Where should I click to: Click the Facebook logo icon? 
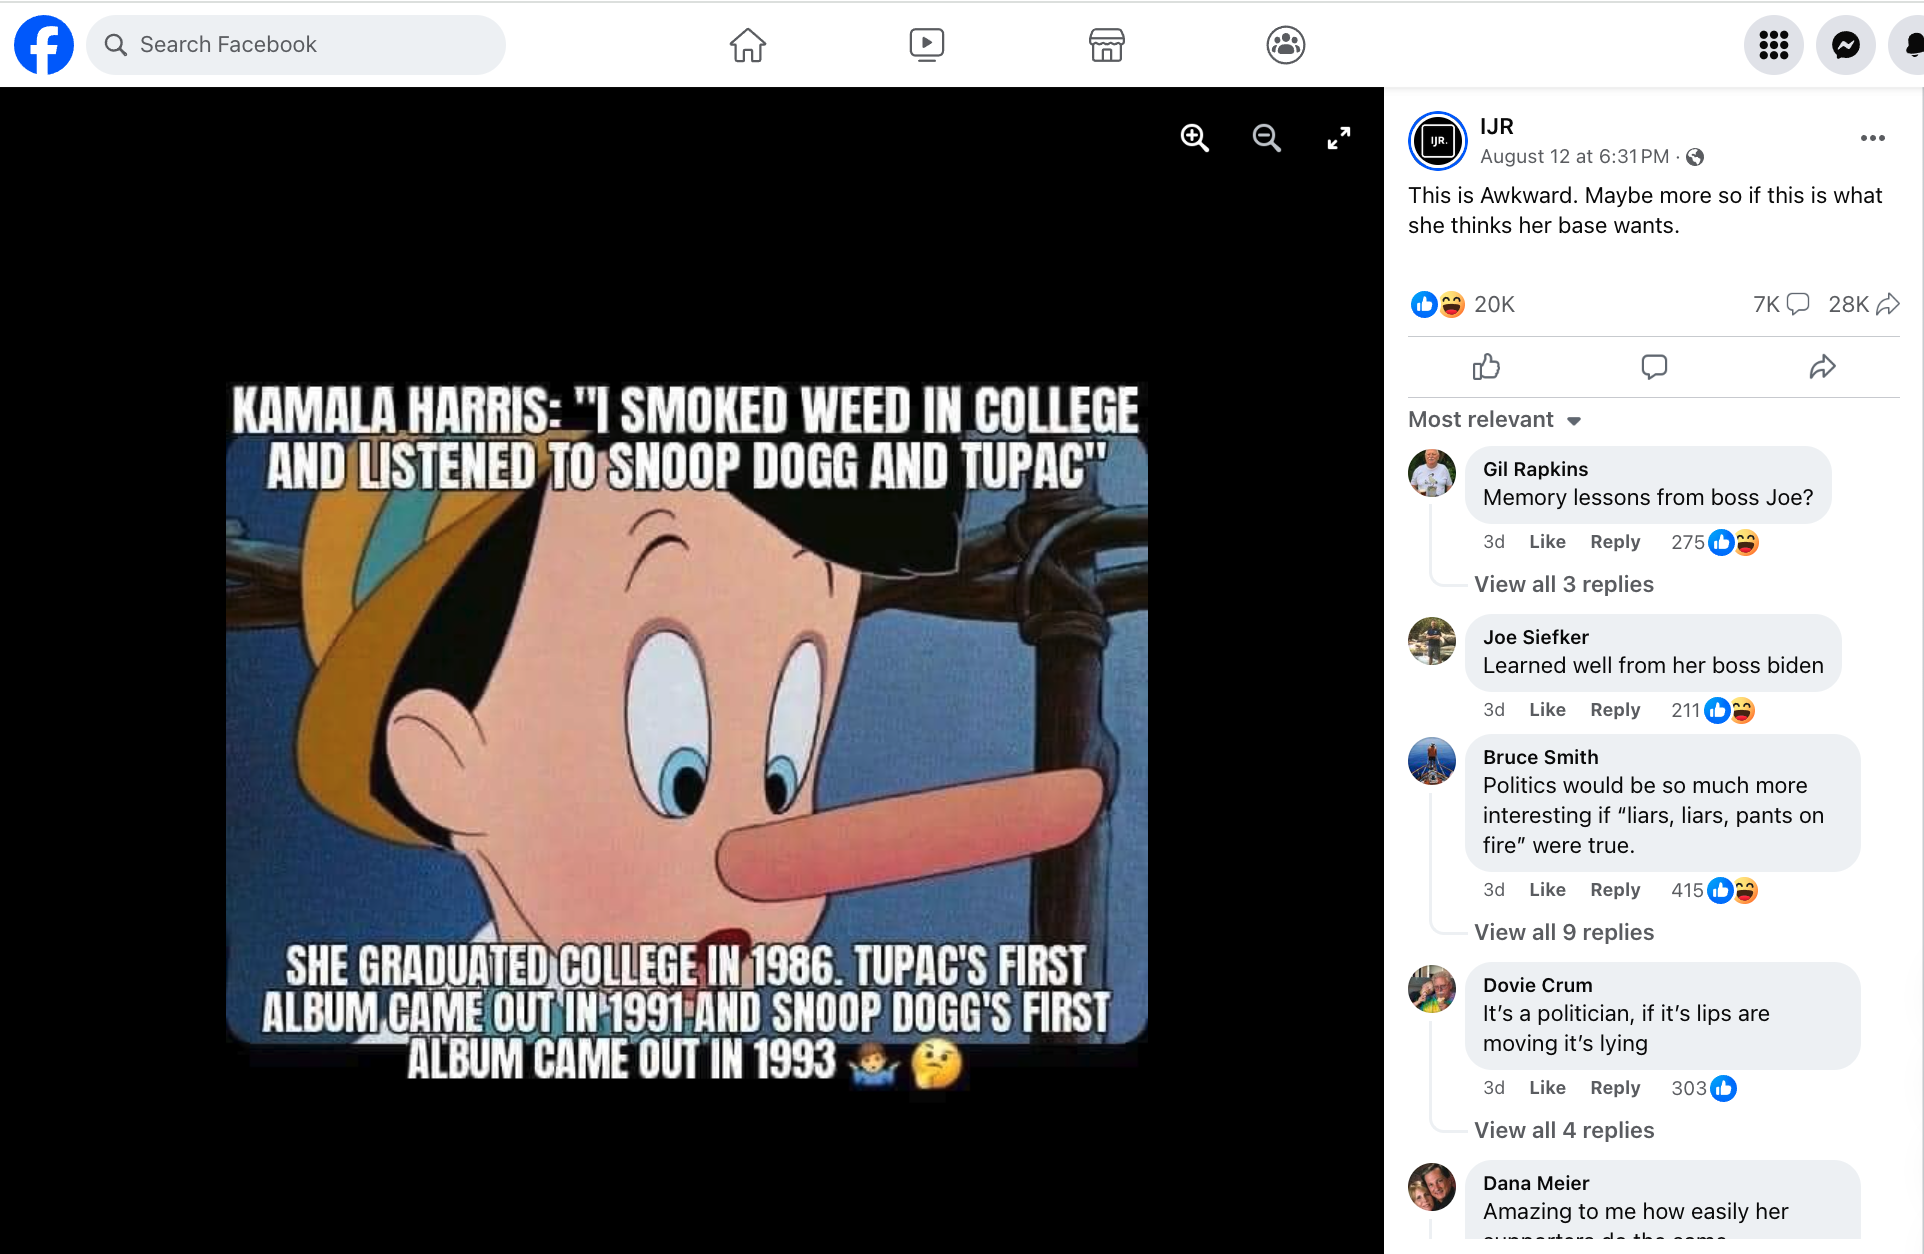click(x=44, y=45)
